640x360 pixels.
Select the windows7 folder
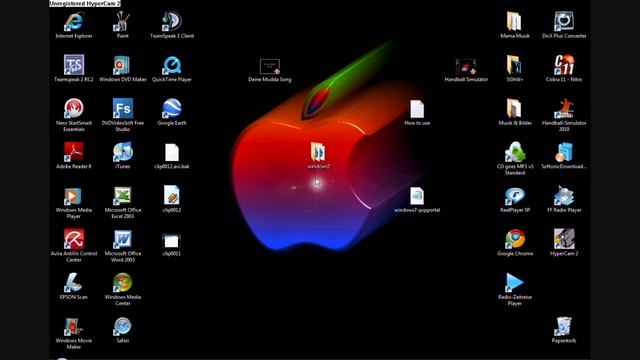pyautogui.click(x=318, y=152)
